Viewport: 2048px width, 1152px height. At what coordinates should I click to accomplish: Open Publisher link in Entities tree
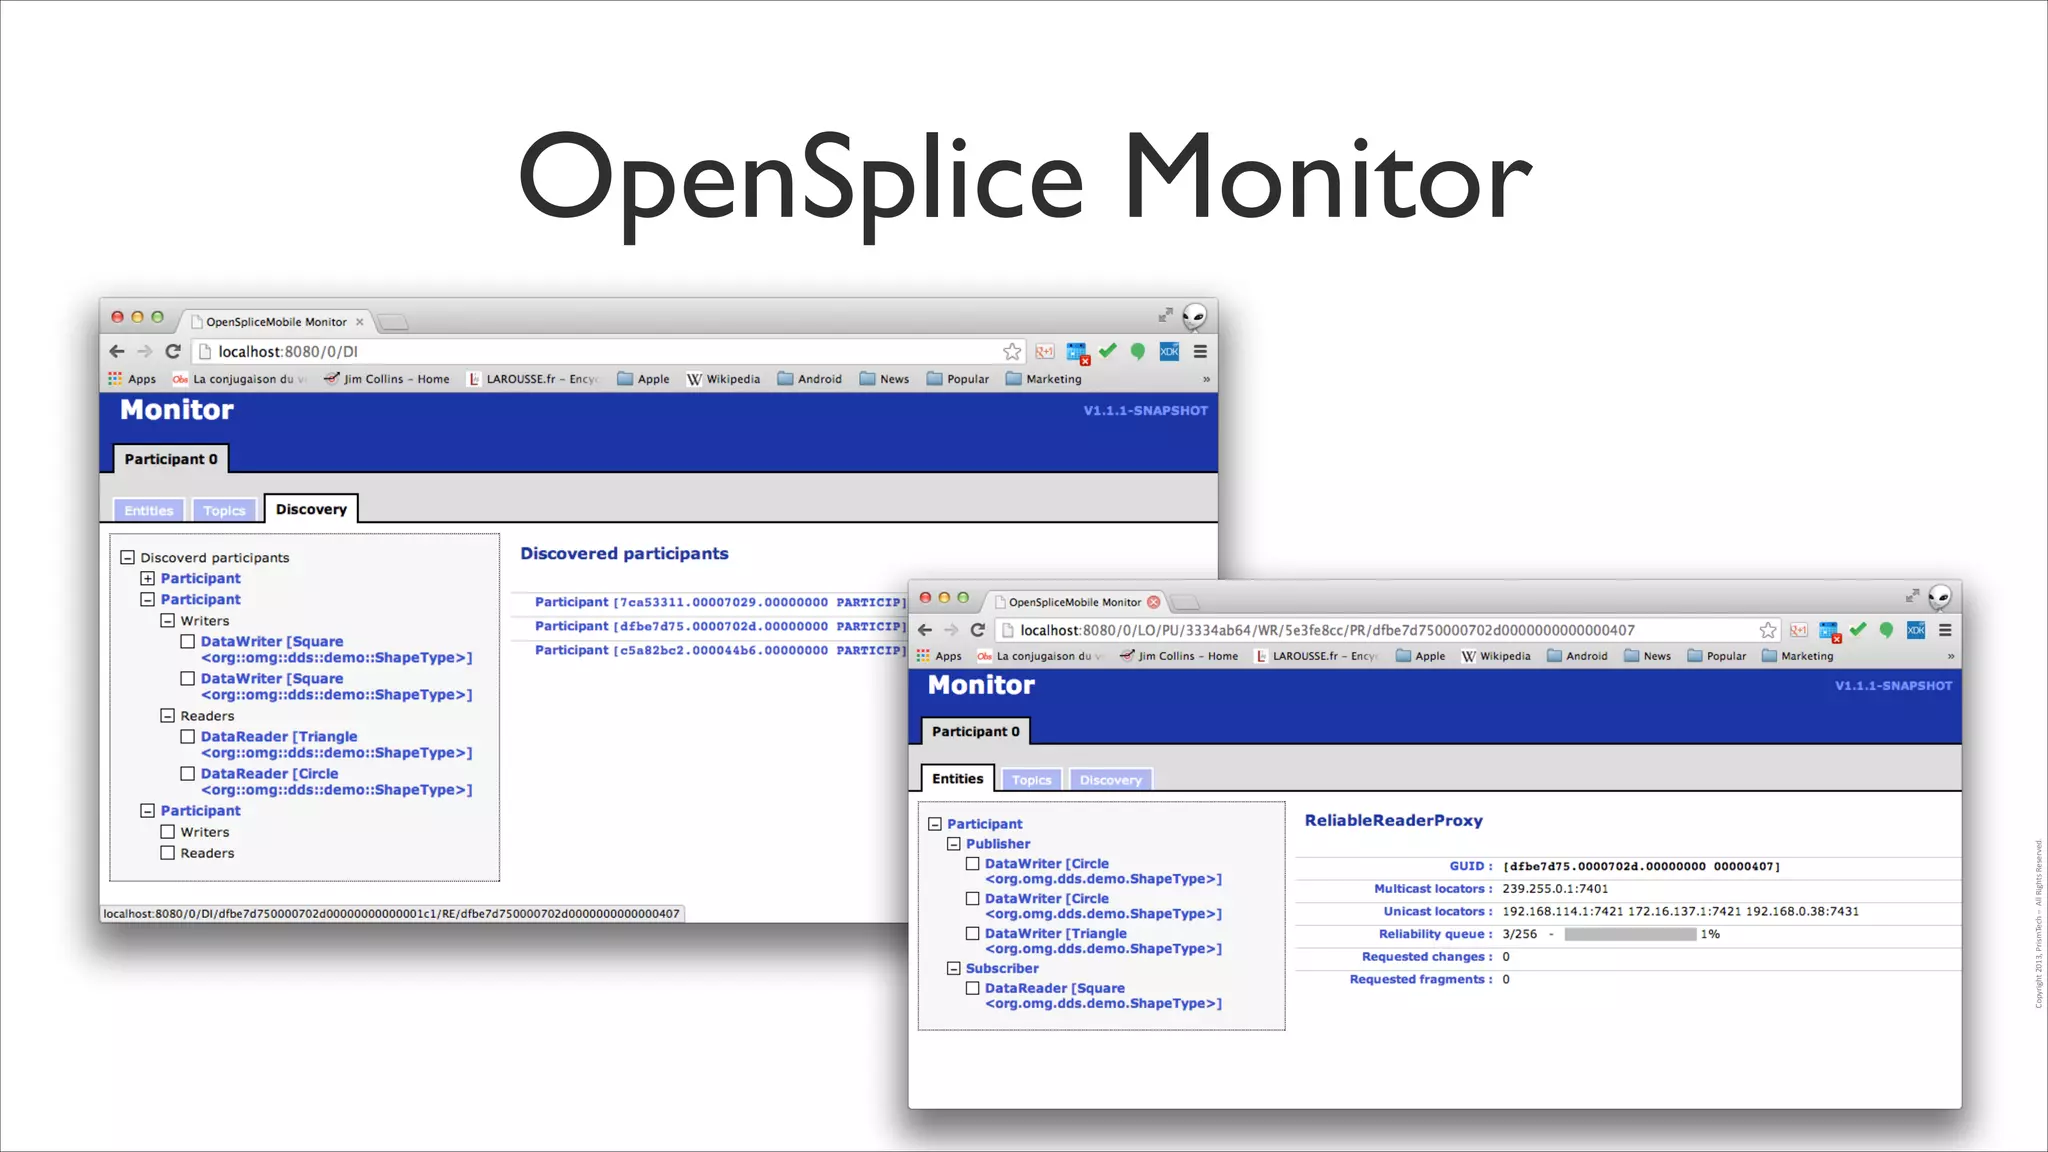(998, 844)
